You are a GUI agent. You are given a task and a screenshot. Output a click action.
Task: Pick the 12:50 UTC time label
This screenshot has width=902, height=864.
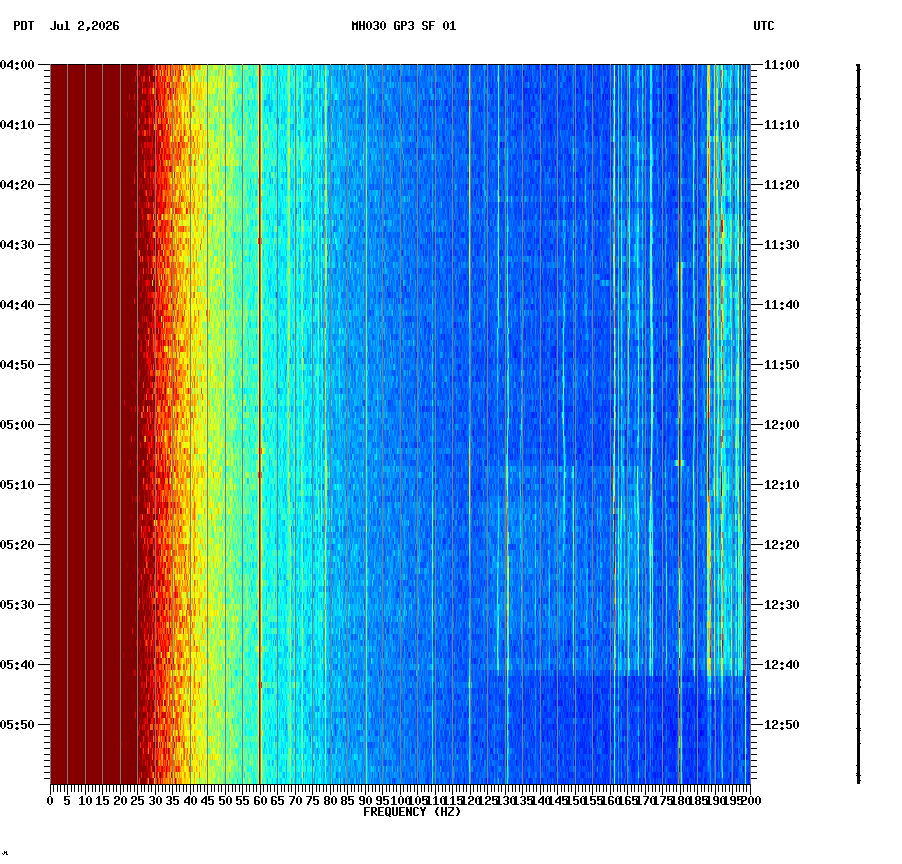pyautogui.click(x=782, y=724)
